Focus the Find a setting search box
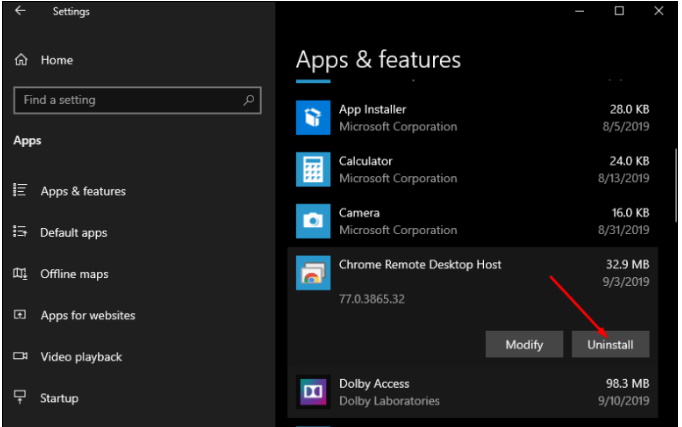 pos(137,100)
